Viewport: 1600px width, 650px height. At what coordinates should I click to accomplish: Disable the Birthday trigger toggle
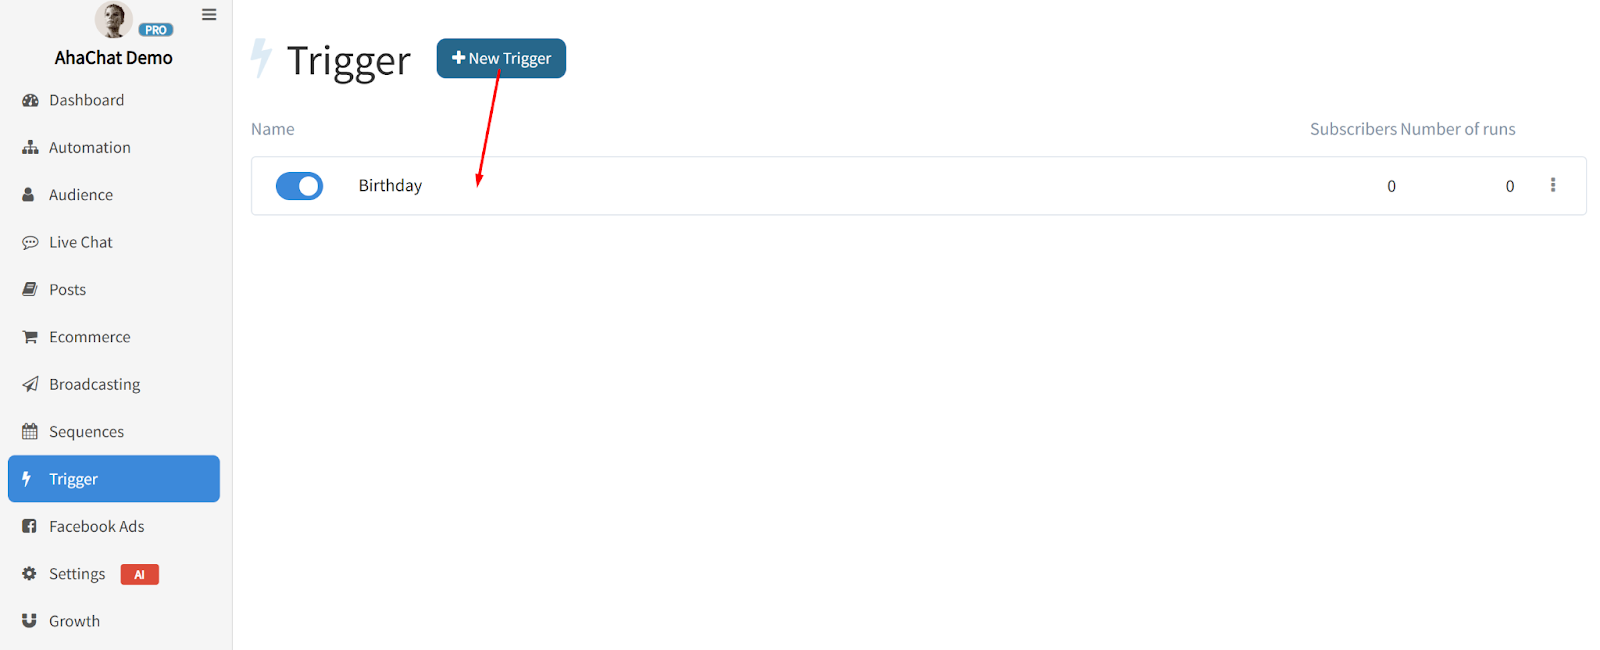(x=299, y=186)
